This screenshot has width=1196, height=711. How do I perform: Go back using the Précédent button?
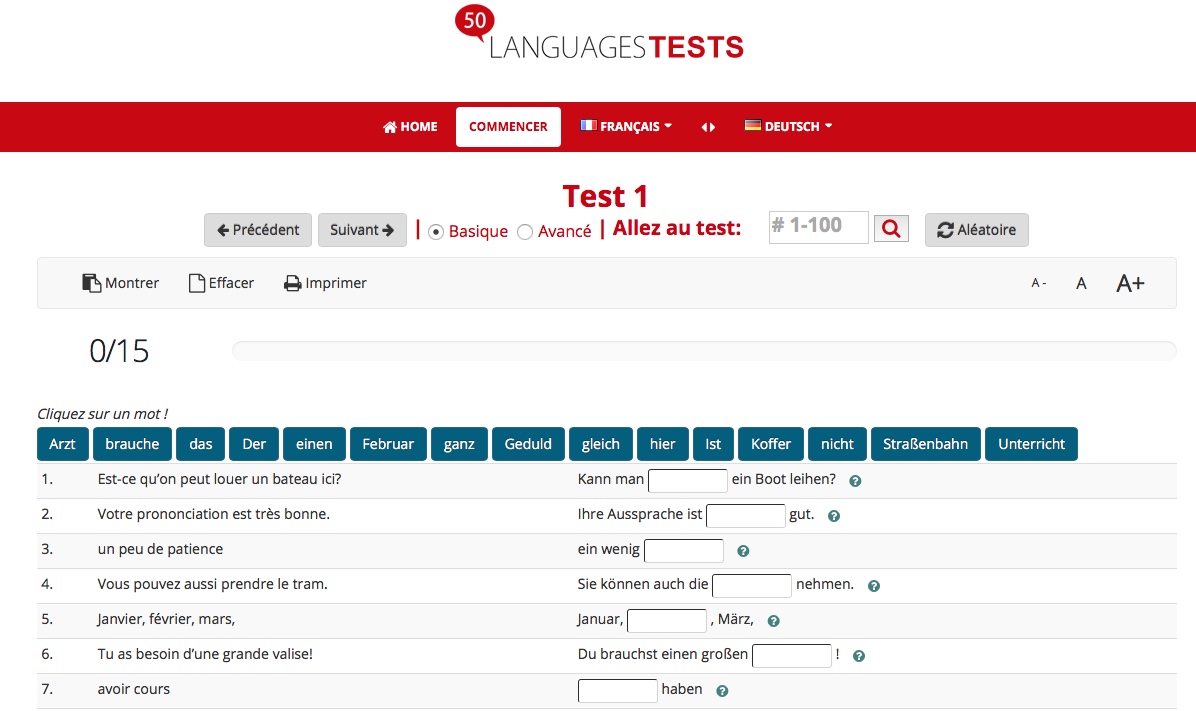point(257,230)
